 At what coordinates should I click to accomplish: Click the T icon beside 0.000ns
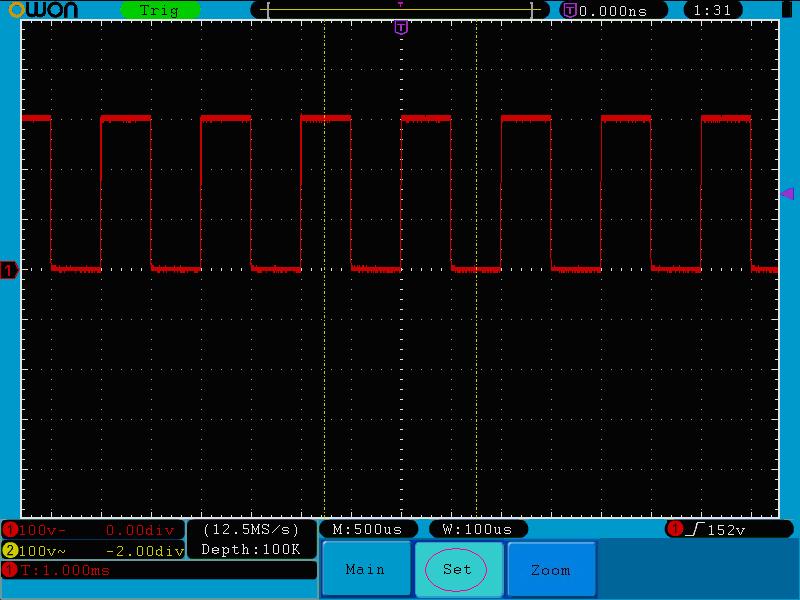click(x=569, y=10)
